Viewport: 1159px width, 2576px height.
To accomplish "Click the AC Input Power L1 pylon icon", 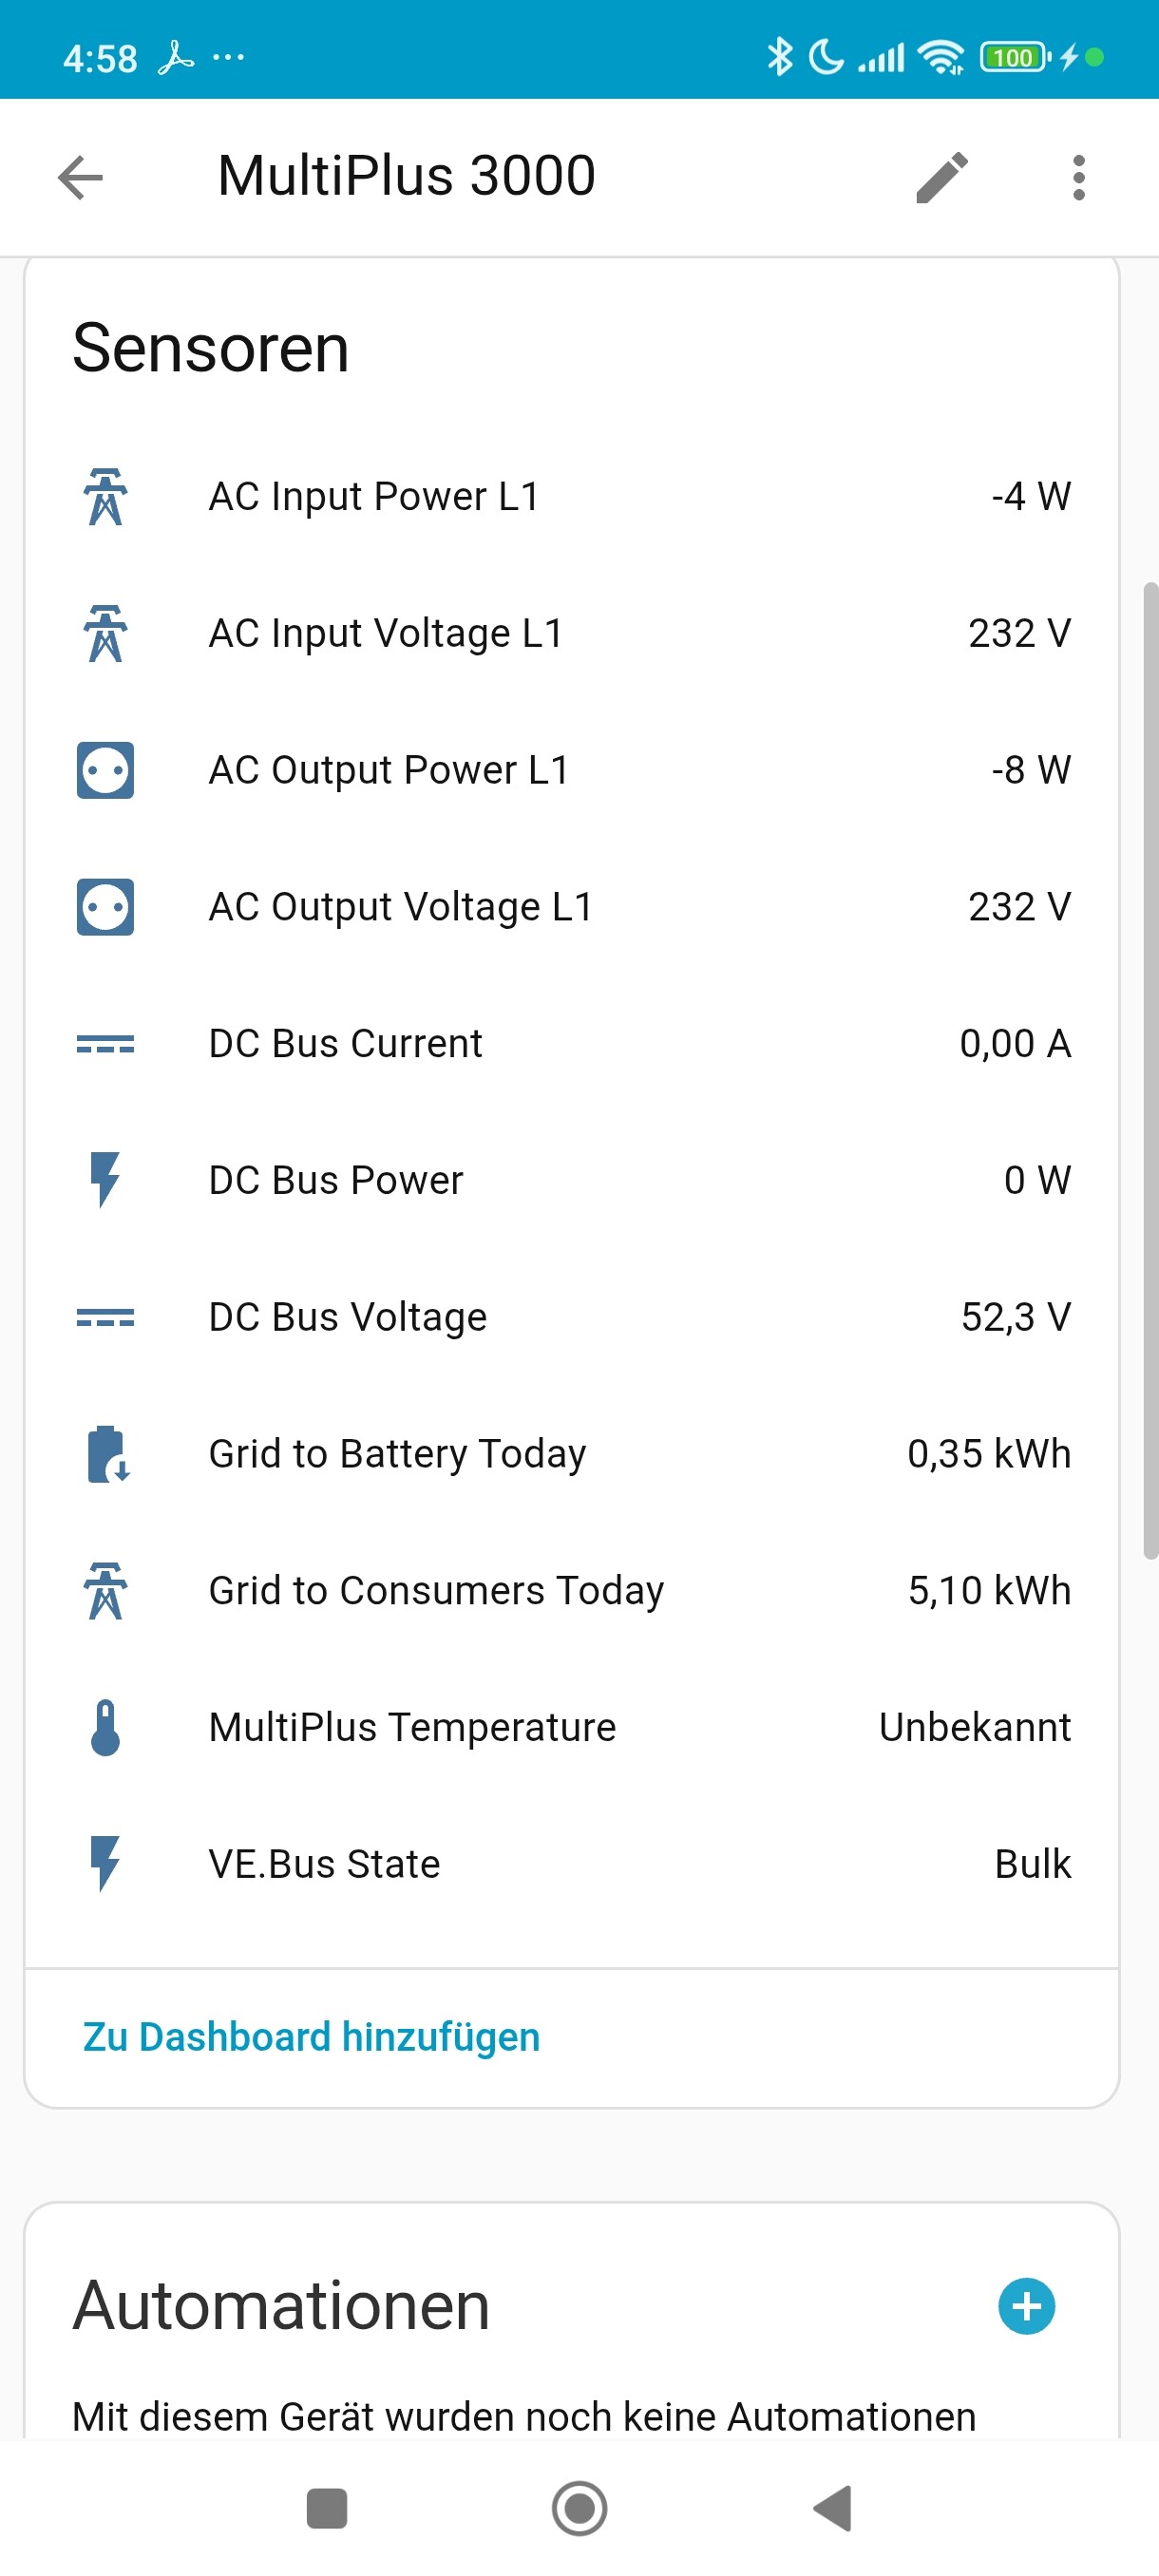I will click(x=105, y=497).
